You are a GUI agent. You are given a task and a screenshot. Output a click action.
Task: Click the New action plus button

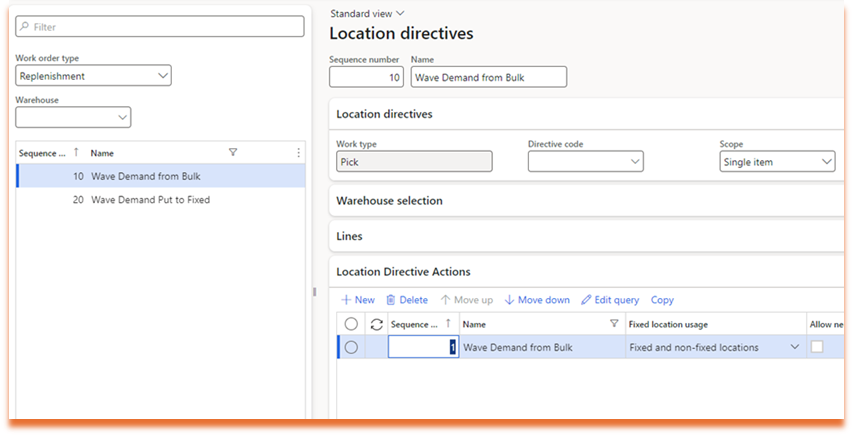[x=358, y=300]
